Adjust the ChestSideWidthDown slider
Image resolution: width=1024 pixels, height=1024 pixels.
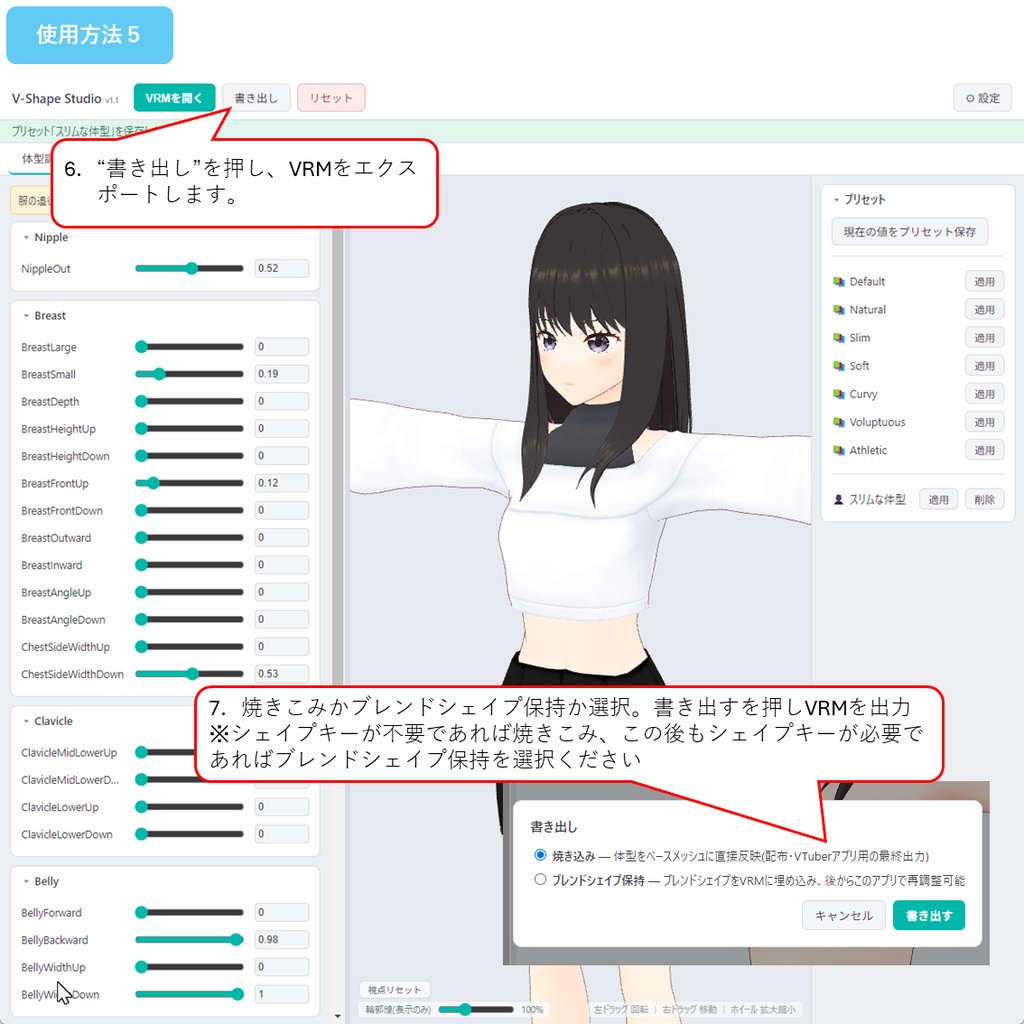coord(189,674)
